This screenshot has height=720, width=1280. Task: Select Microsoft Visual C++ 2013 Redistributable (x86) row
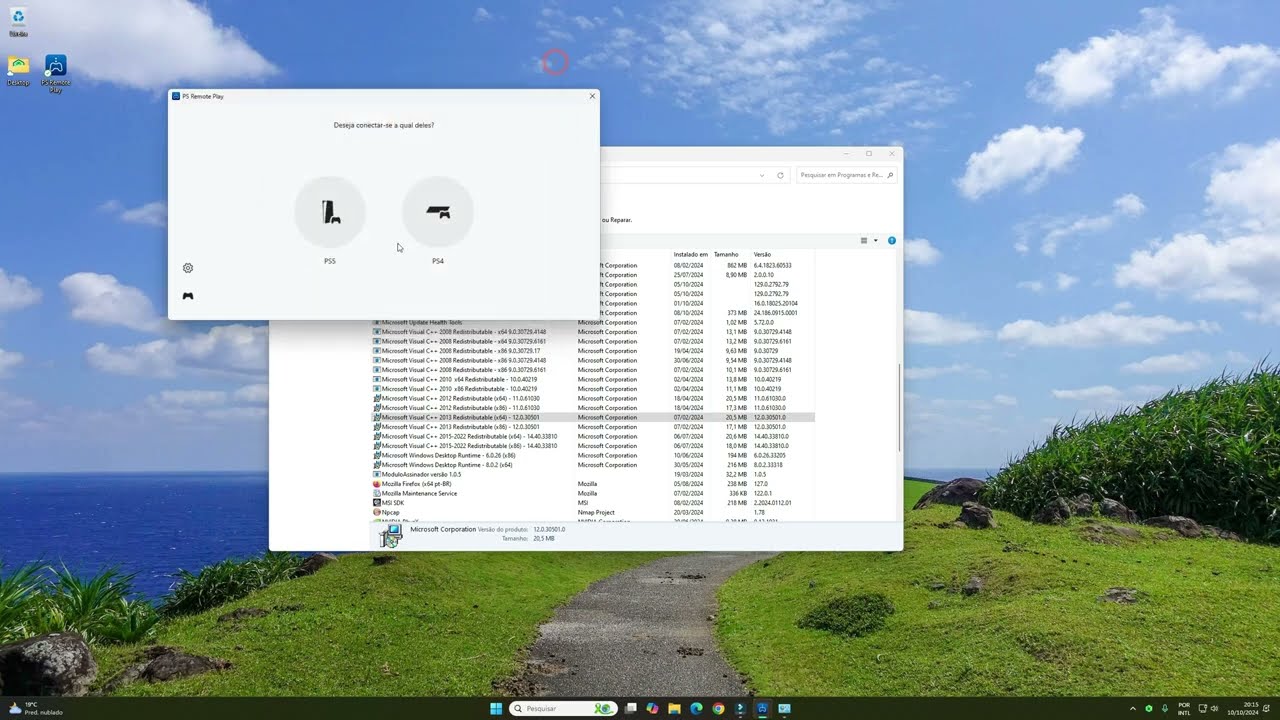pyautogui.click(x=593, y=427)
